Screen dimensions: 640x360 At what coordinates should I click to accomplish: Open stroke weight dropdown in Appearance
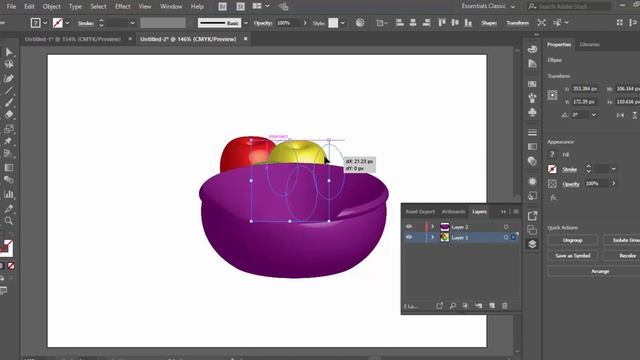tap(613, 169)
